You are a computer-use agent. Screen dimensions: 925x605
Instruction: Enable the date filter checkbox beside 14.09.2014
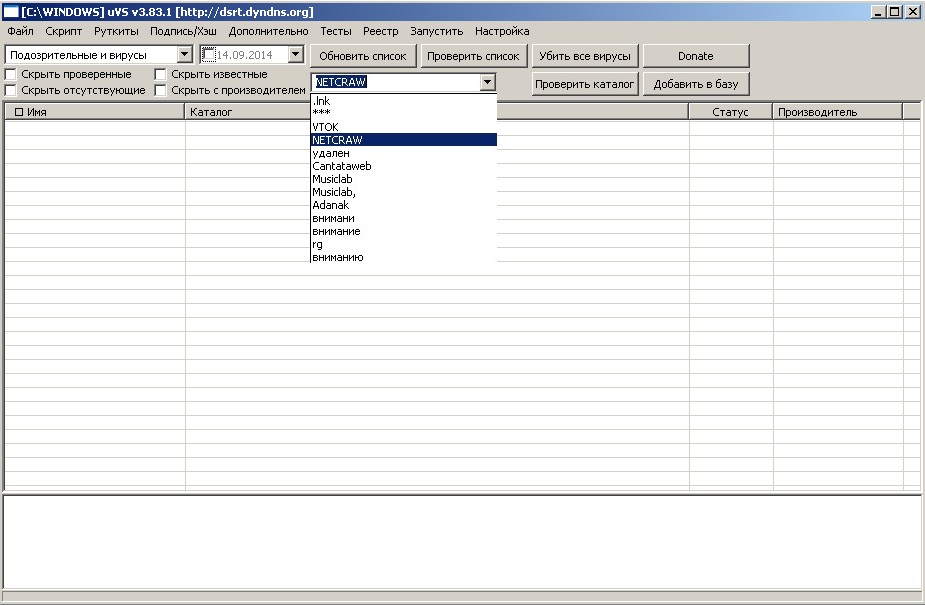208,55
